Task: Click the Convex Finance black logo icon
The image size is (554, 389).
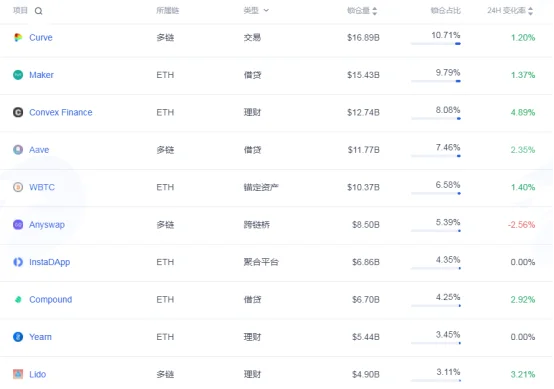Action: [18, 112]
